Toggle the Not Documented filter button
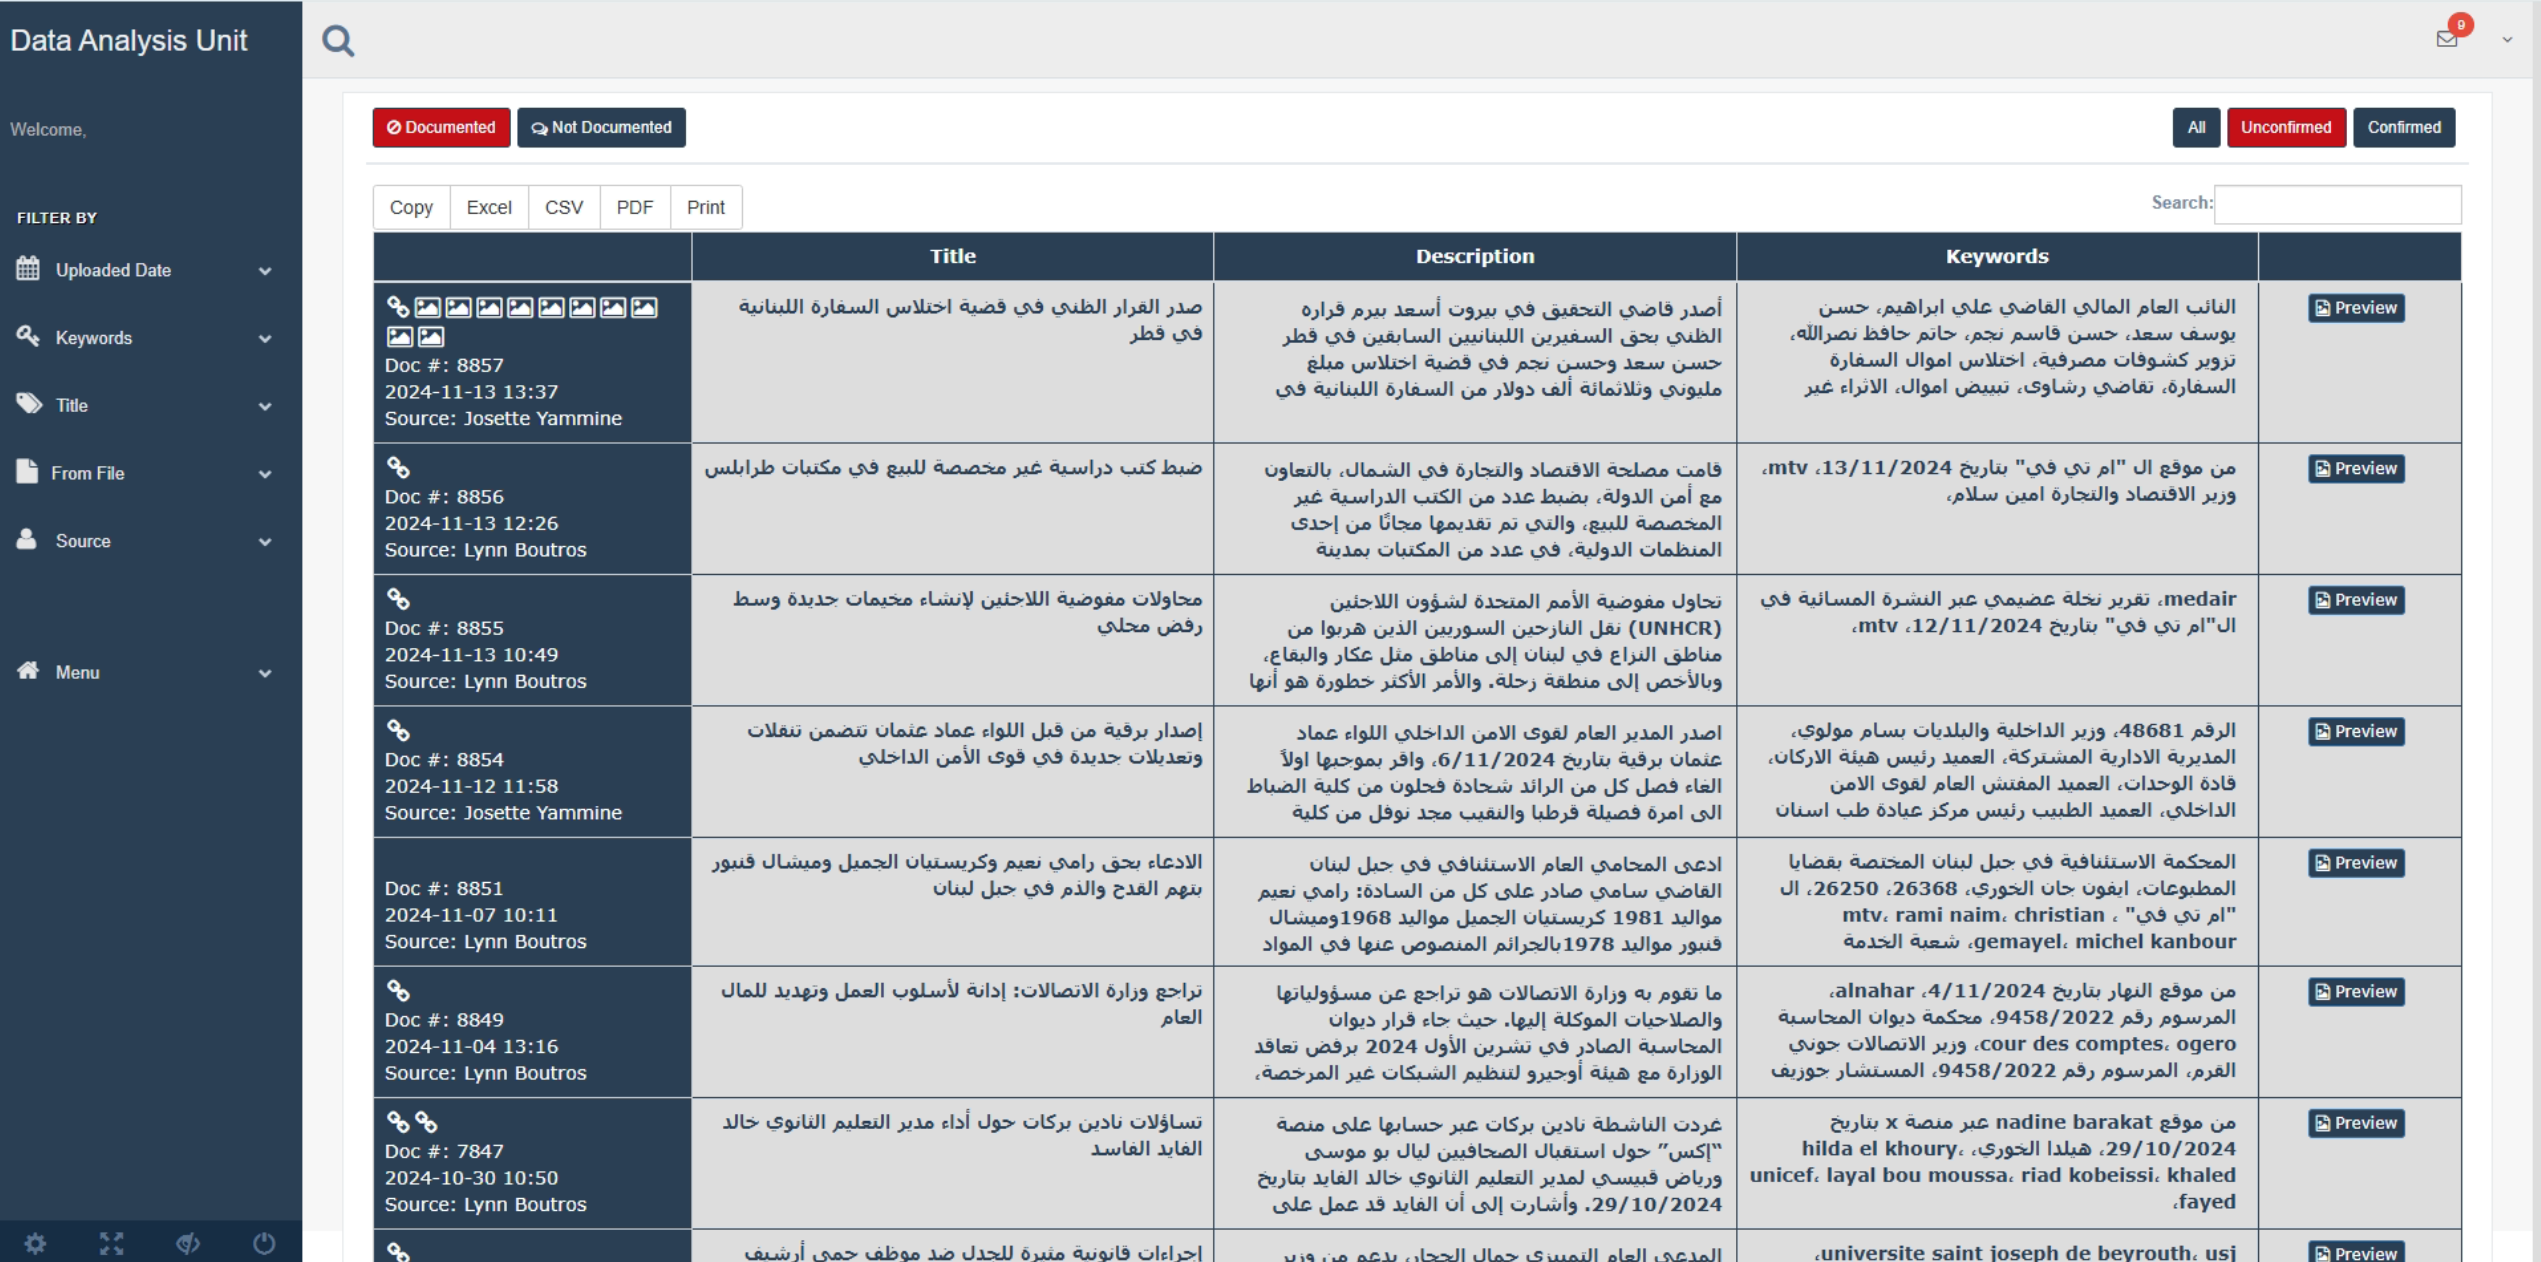The height and width of the screenshot is (1262, 2541). click(x=601, y=128)
